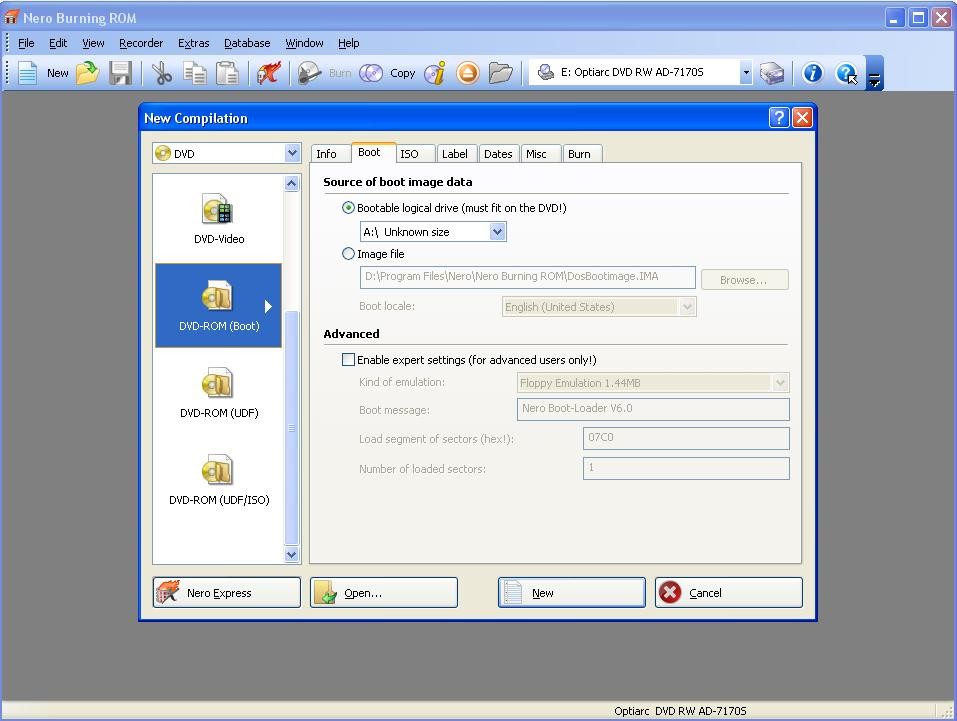This screenshot has height=721, width=957.
Task: Open the file browser folder icon
Action: tap(500, 73)
